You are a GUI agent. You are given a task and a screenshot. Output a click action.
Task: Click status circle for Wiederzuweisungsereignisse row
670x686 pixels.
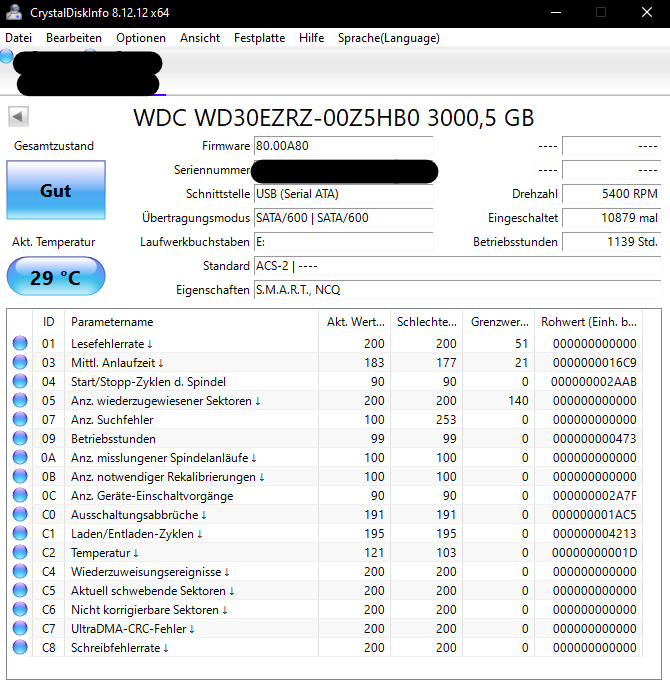pyautogui.click(x=20, y=572)
